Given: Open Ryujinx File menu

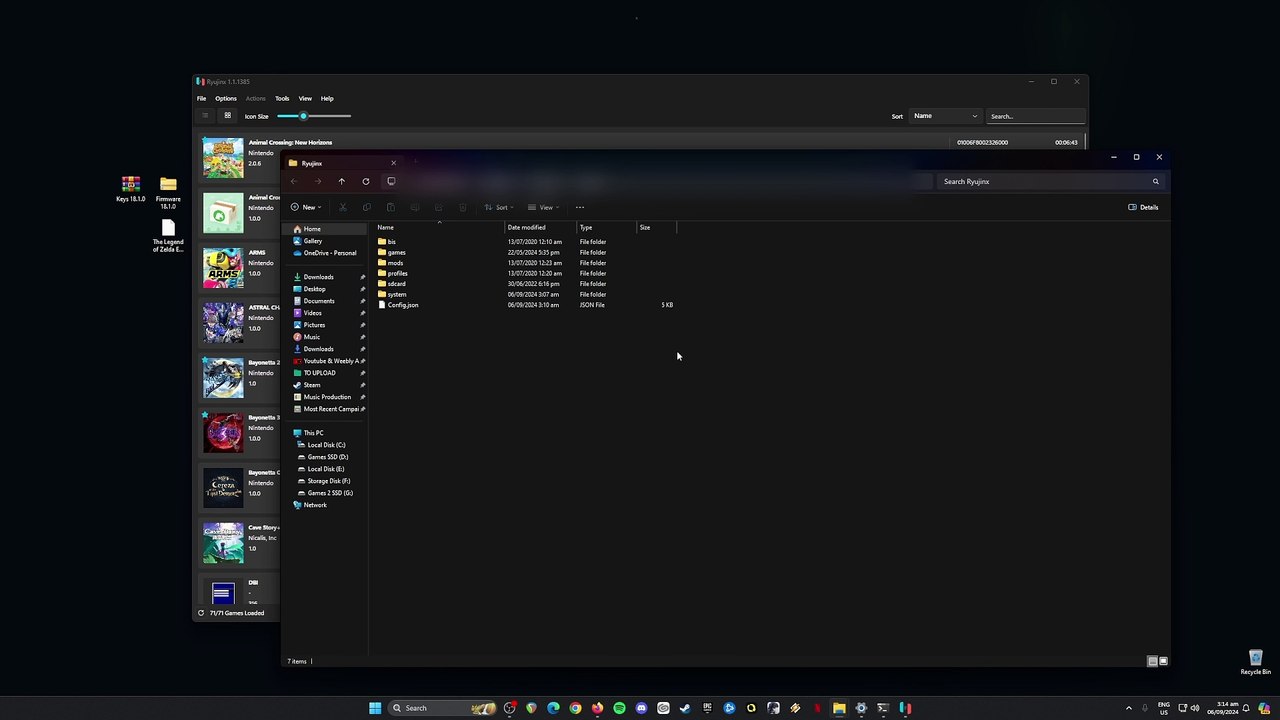Looking at the screenshot, I should 201,98.
